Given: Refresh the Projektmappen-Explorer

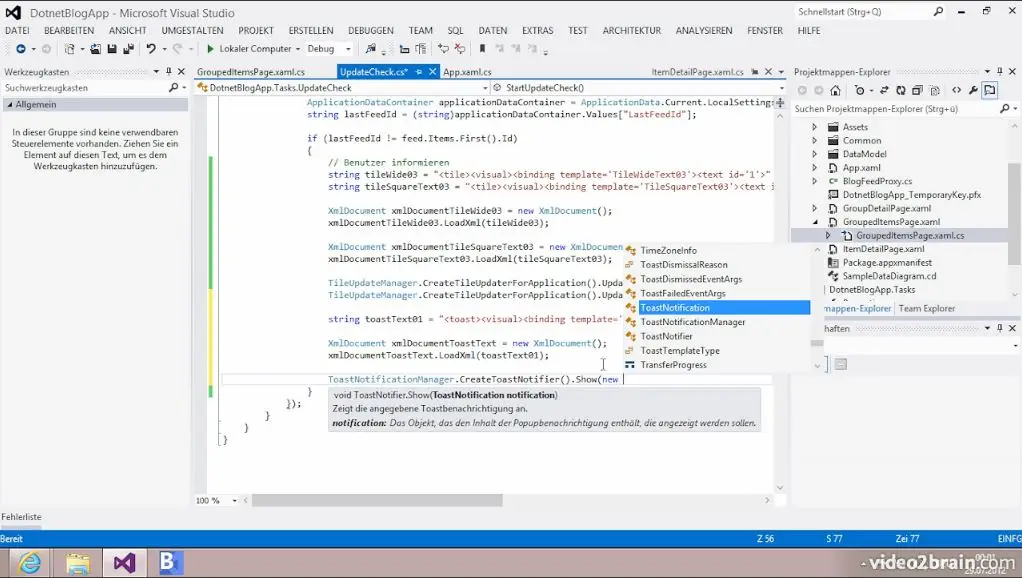Looking at the screenshot, I should coord(901,91).
